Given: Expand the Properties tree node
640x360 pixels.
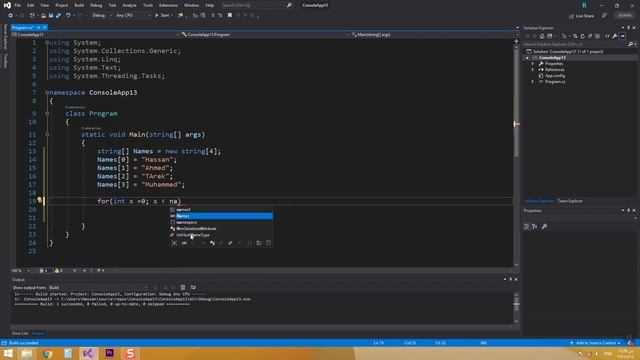Looking at the screenshot, I should tap(533, 64).
